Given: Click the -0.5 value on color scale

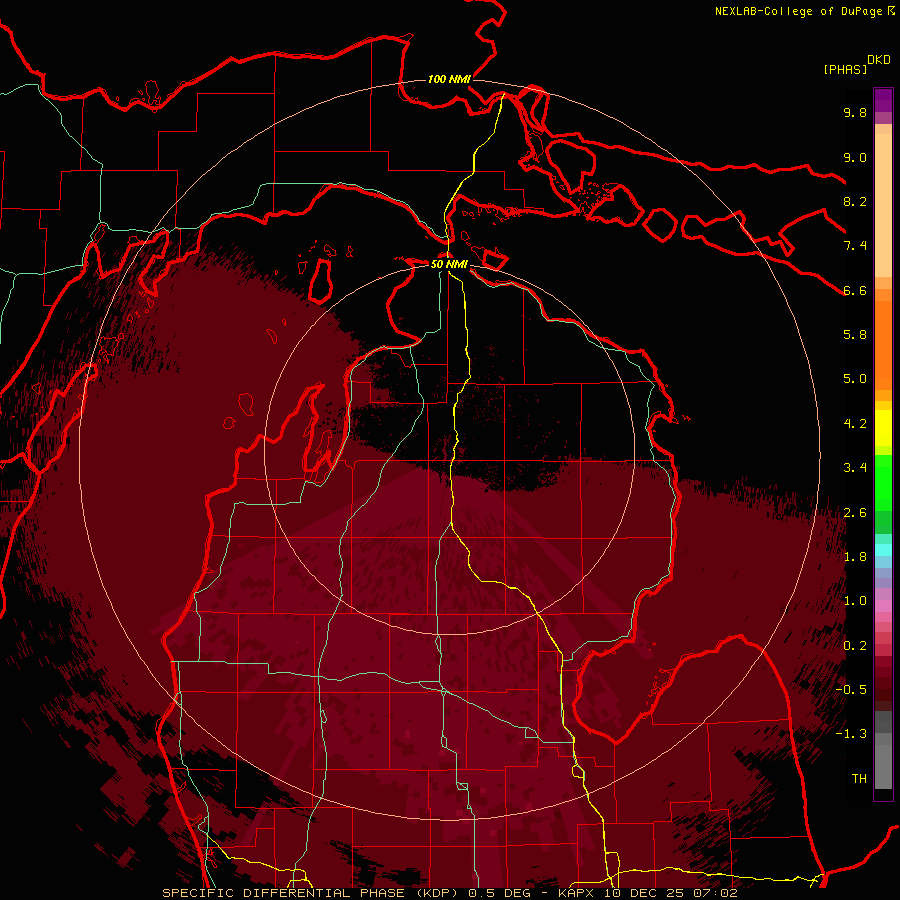Looking at the screenshot, I should click(851, 690).
